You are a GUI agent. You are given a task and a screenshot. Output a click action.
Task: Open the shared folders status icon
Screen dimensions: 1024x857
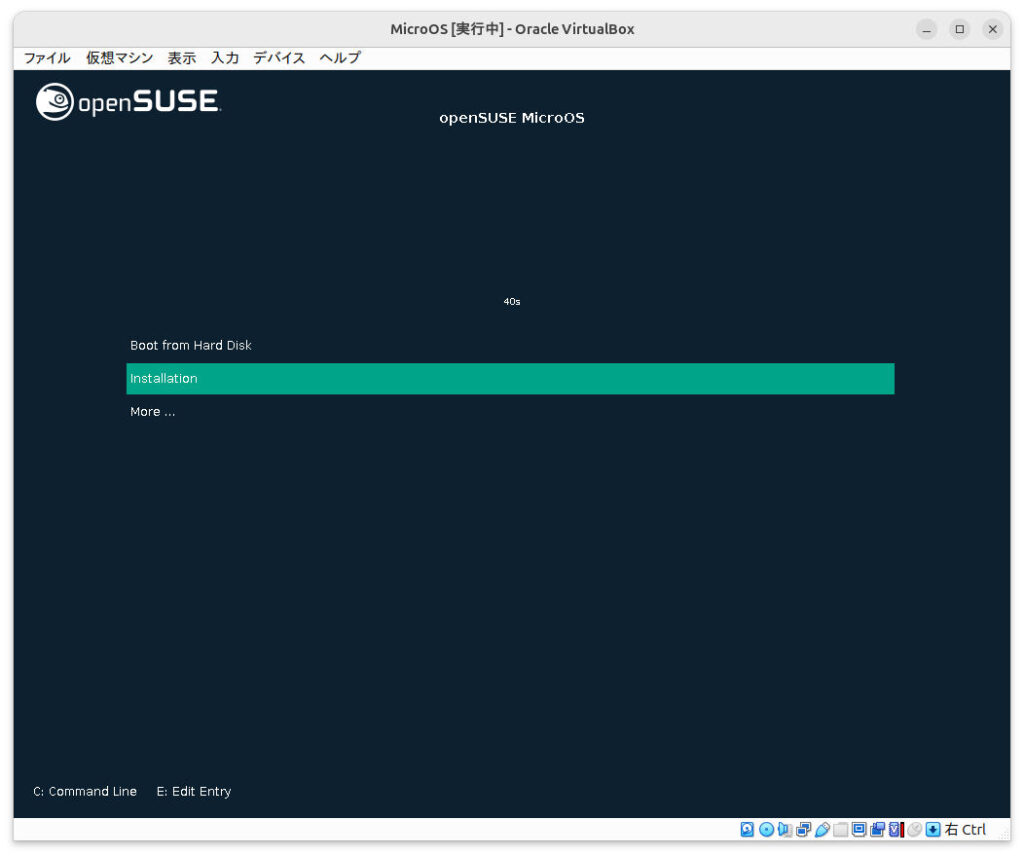[840, 830]
